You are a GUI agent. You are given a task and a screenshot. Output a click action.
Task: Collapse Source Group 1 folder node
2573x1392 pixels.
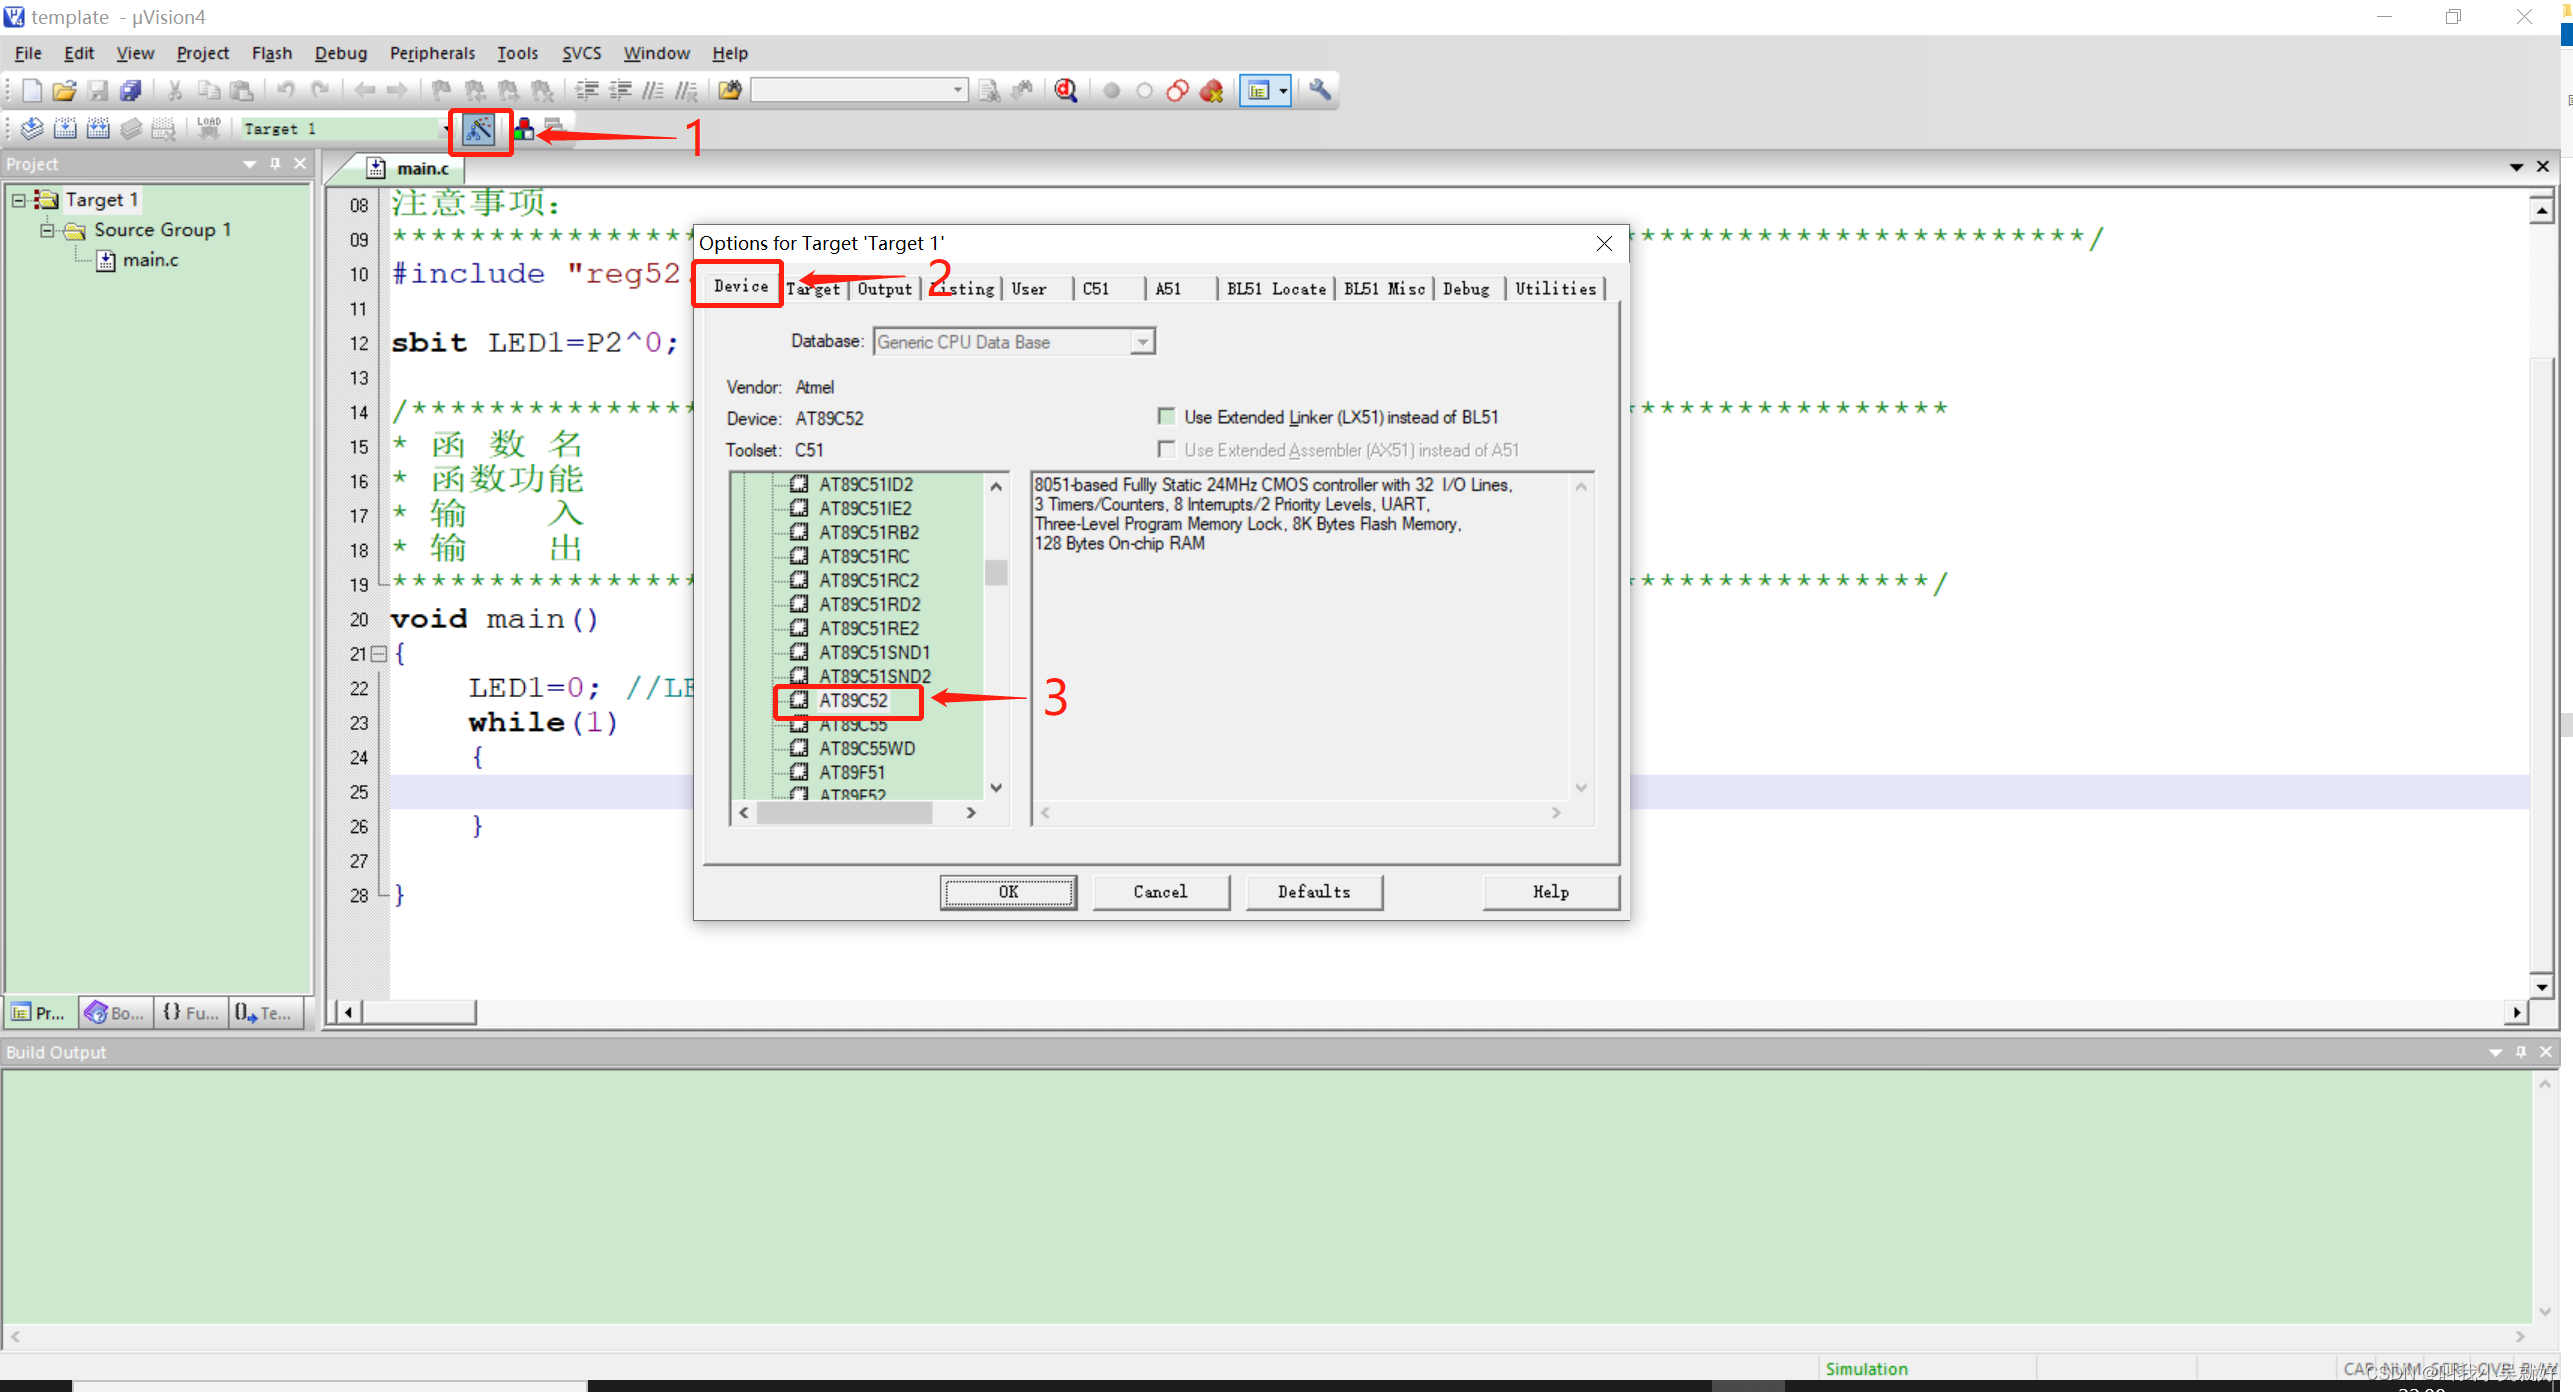47,230
